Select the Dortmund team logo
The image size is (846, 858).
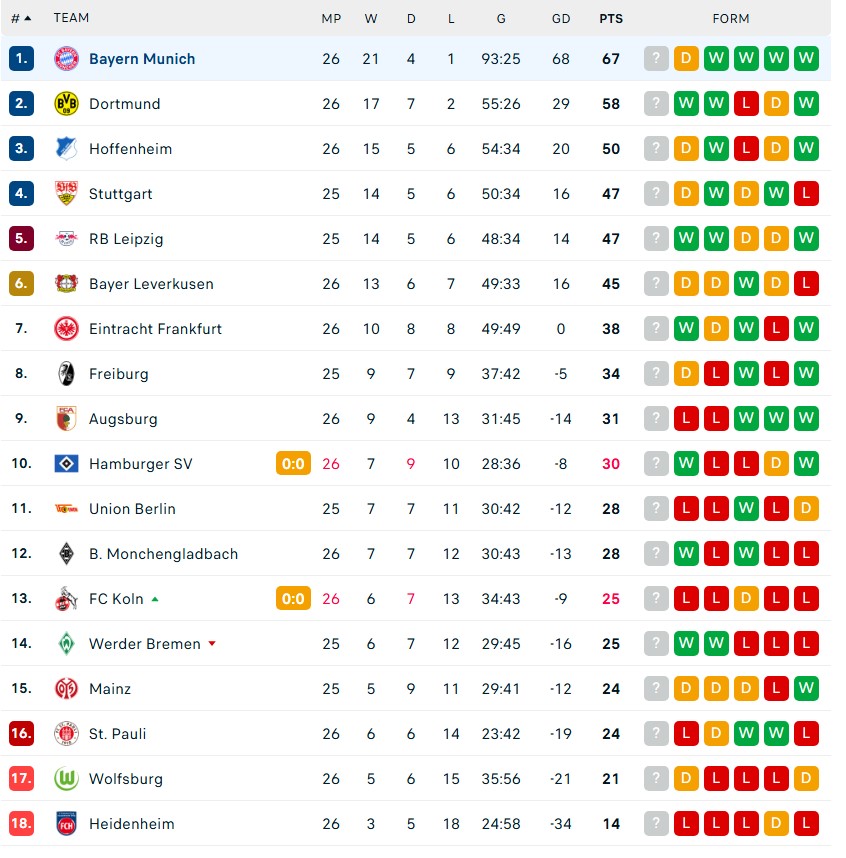point(67,103)
